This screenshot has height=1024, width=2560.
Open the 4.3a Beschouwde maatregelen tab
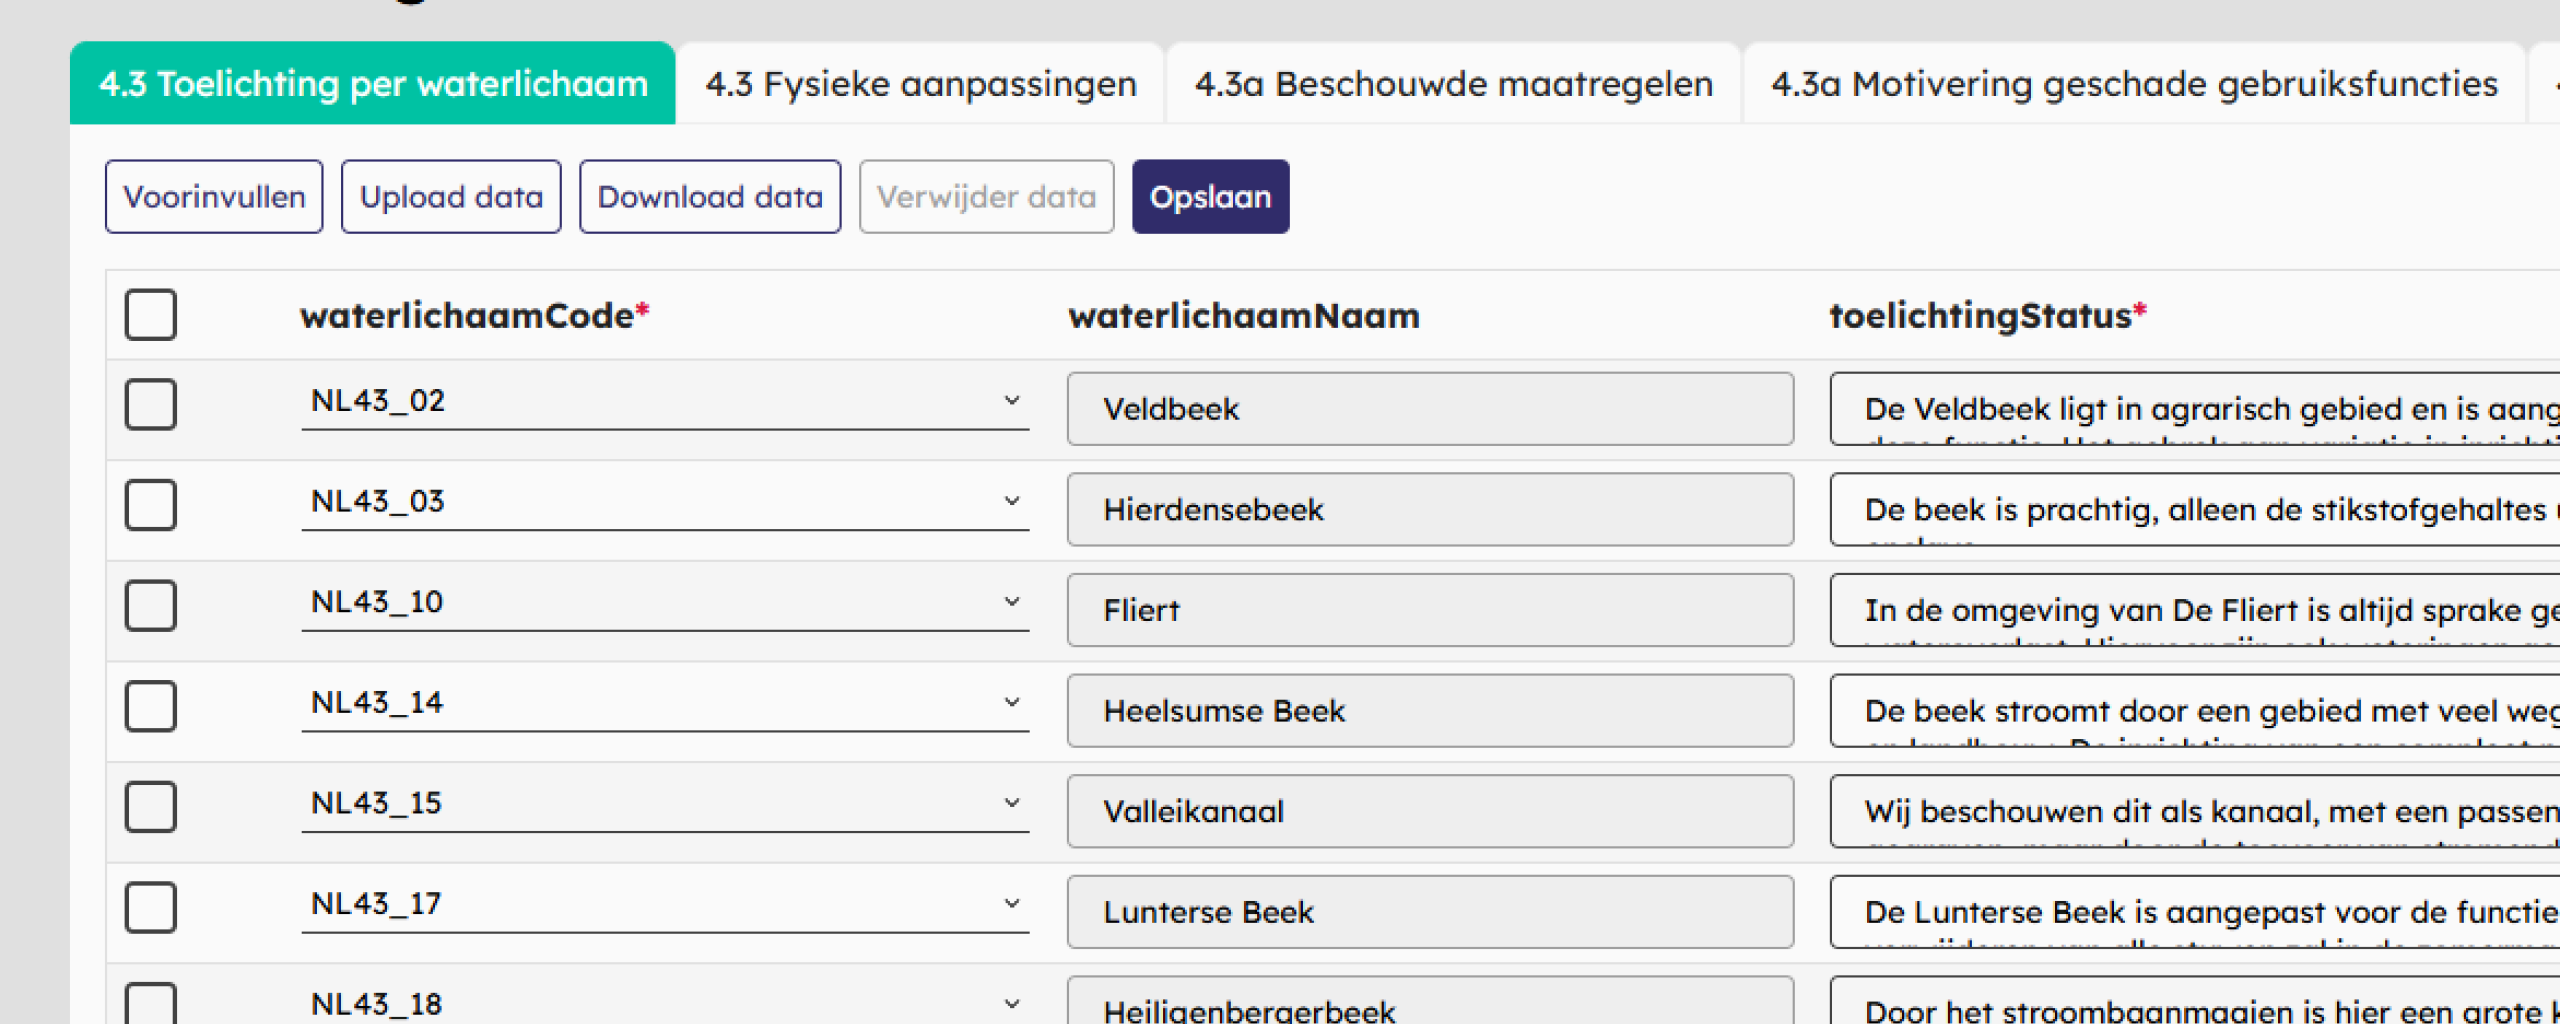tap(1453, 84)
